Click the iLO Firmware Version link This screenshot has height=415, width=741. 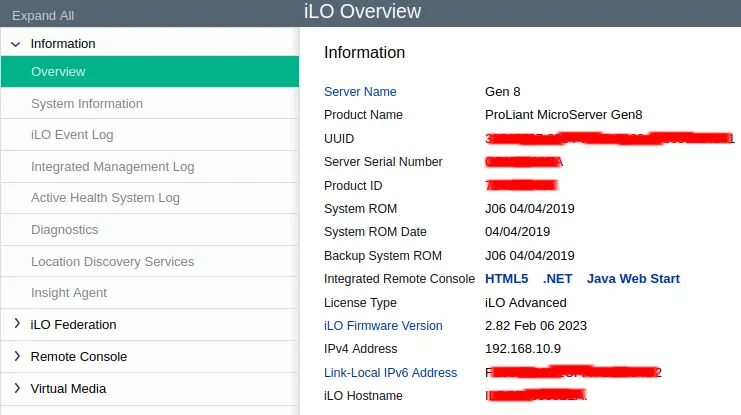[x=383, y=326]
